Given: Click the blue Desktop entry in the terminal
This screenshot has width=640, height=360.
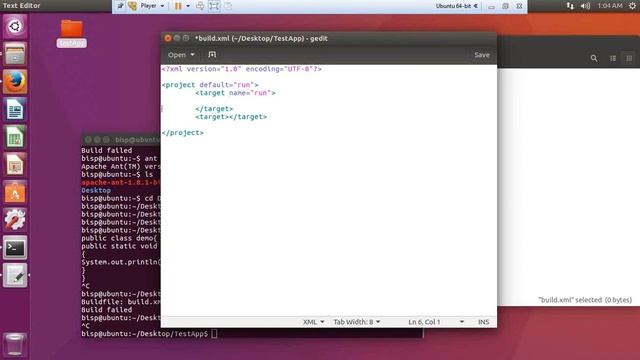Looking at the screenshot, I should (x=96, y=191).
